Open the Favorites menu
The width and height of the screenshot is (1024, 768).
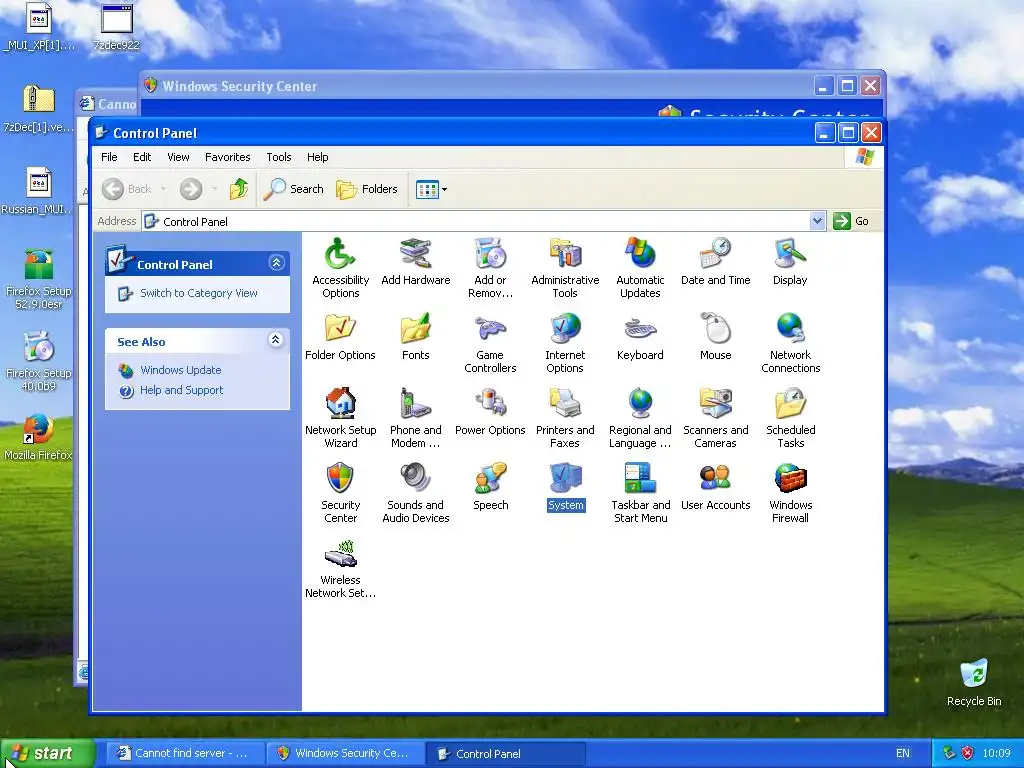tap(227, 157)
